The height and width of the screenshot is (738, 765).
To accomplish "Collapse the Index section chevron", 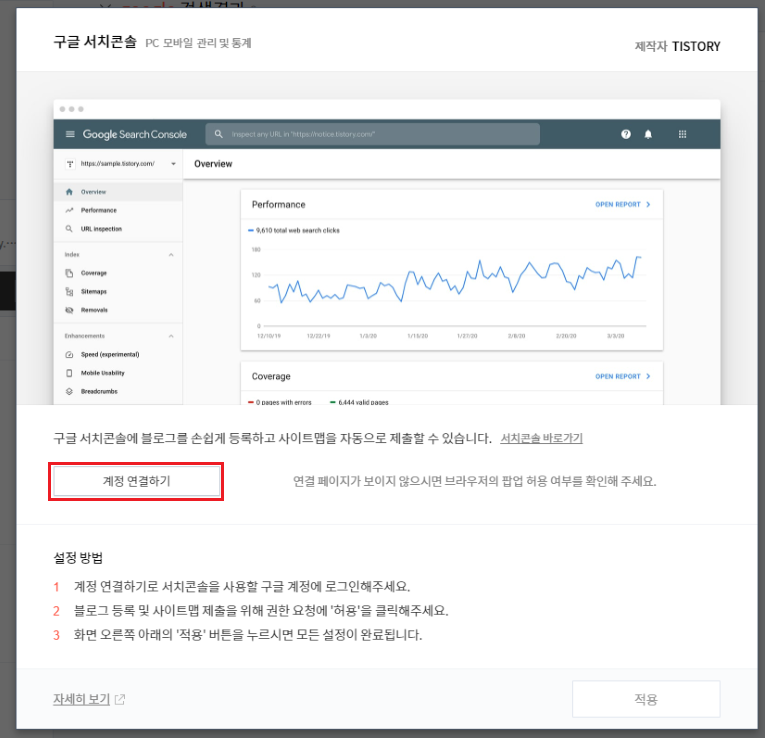I will coord(171,255).
